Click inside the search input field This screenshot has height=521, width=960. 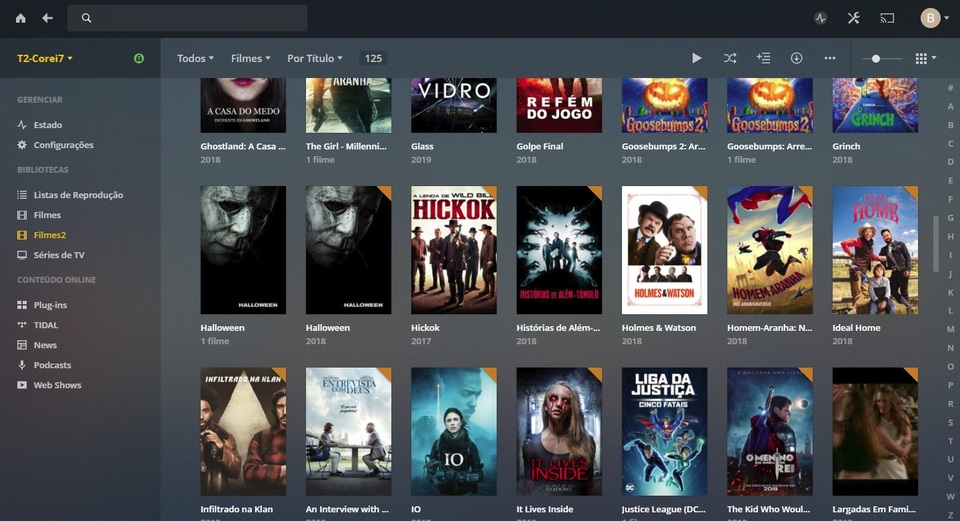187,18
